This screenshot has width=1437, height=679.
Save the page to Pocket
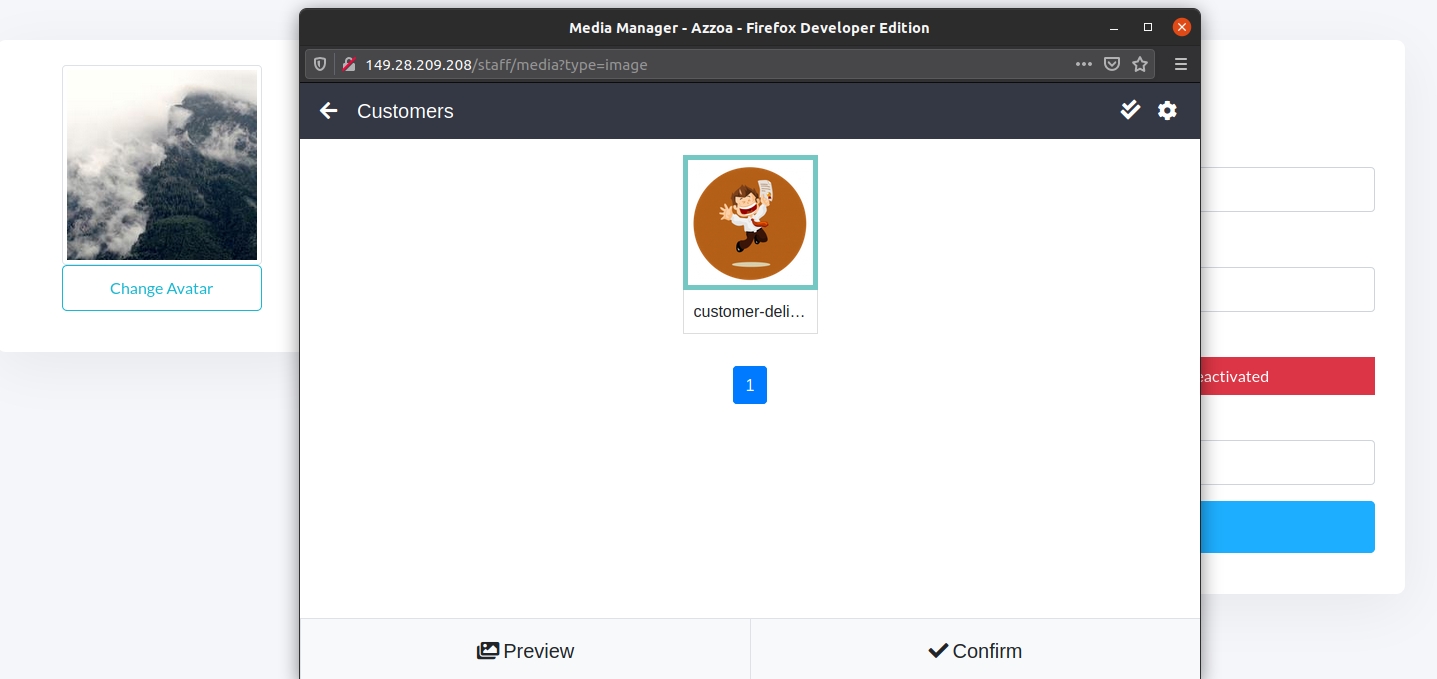[x=1112, y=64]
